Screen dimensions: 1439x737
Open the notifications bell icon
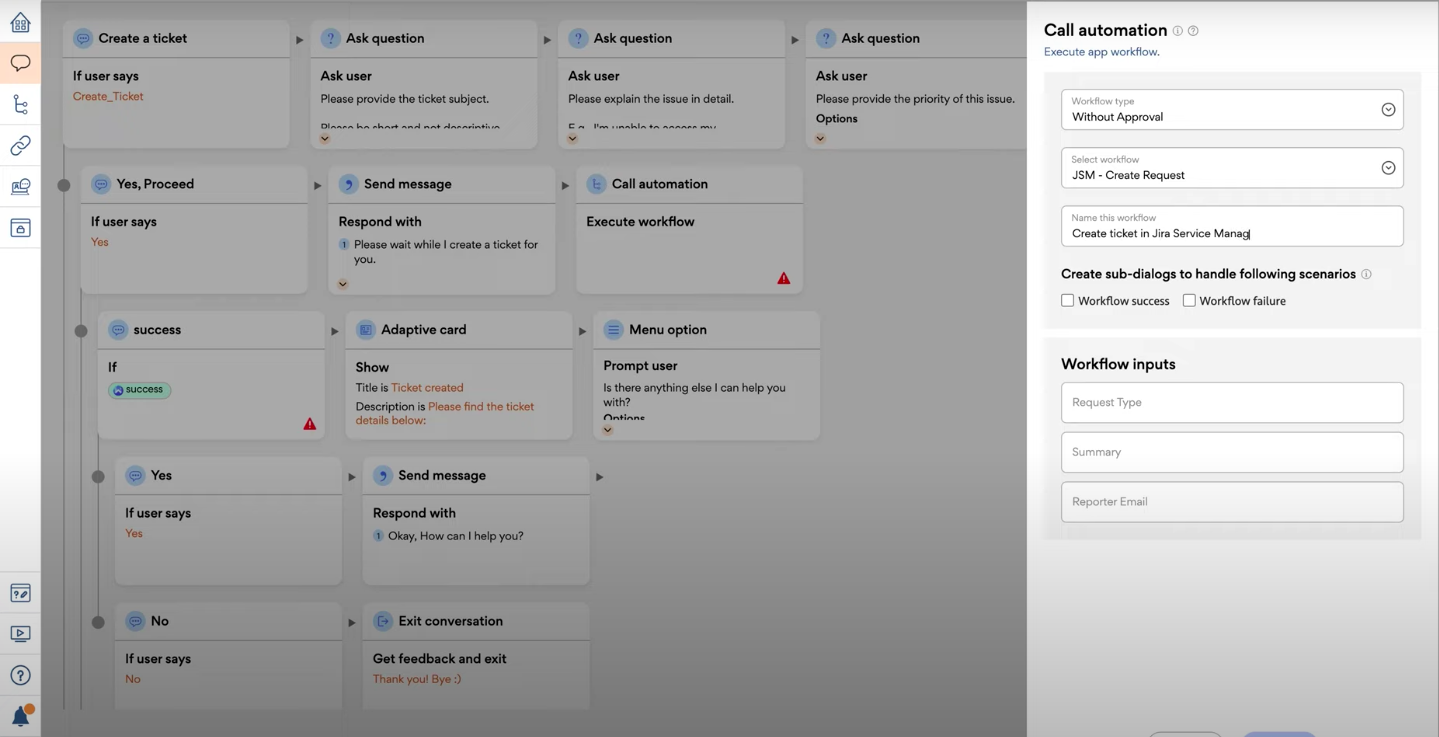coord(20,716)
